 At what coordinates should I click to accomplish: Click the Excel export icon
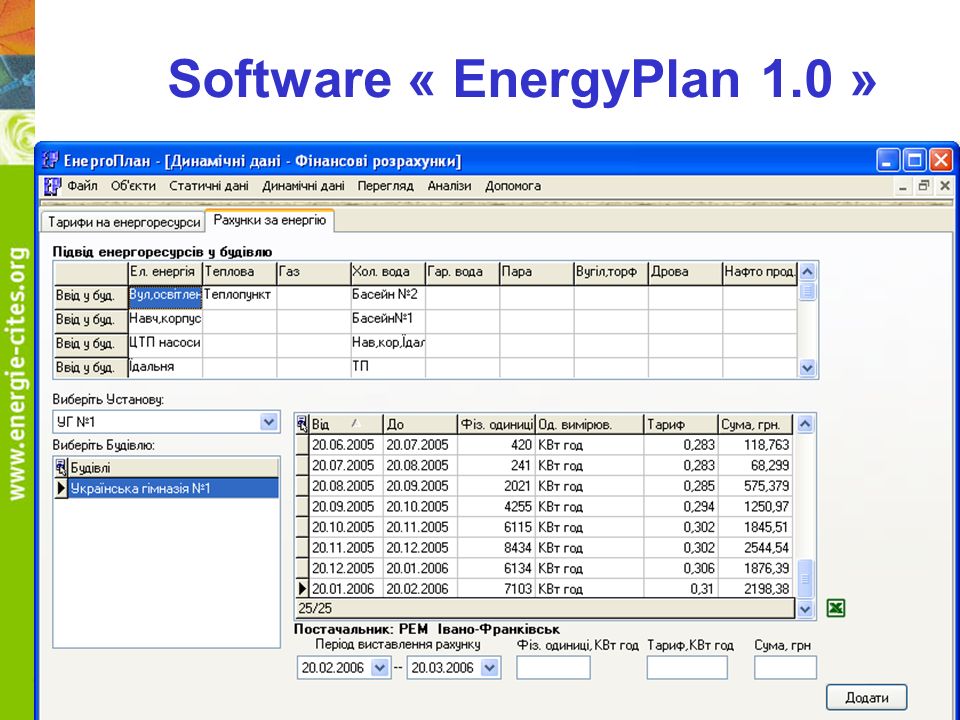pyautogui.click(x=836, y=608)
